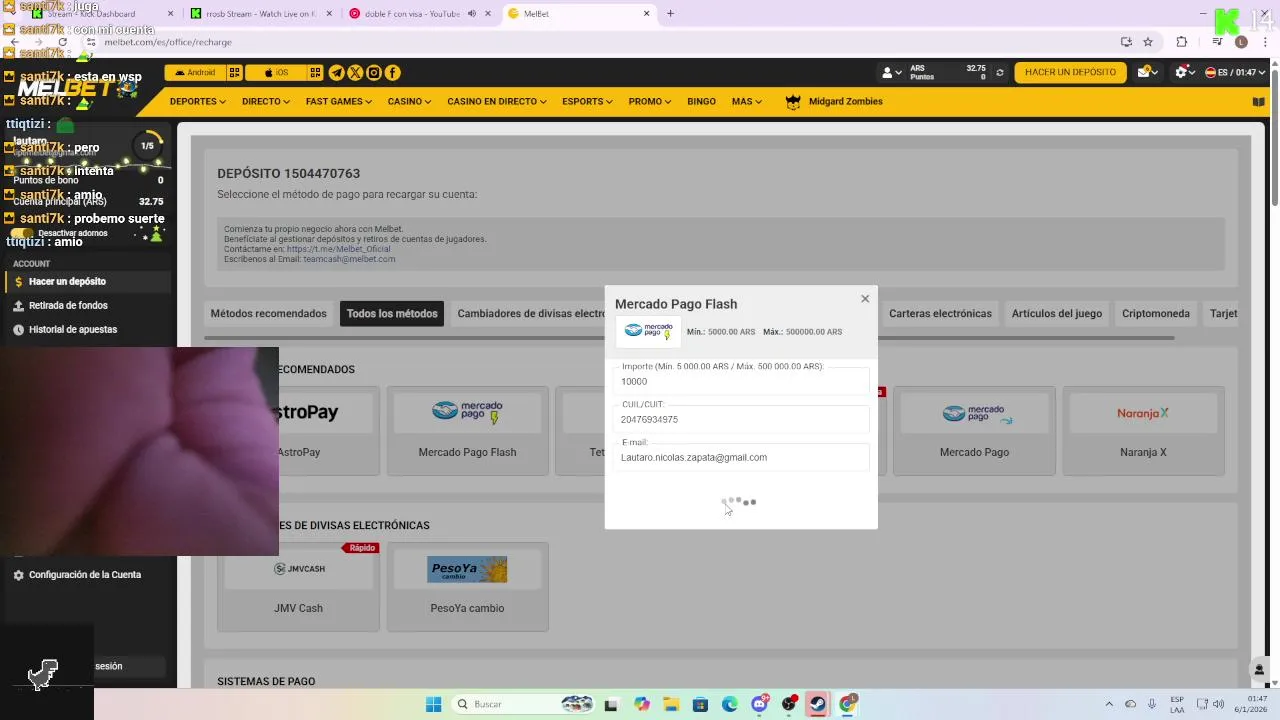Expand CASINO menu

409,102
